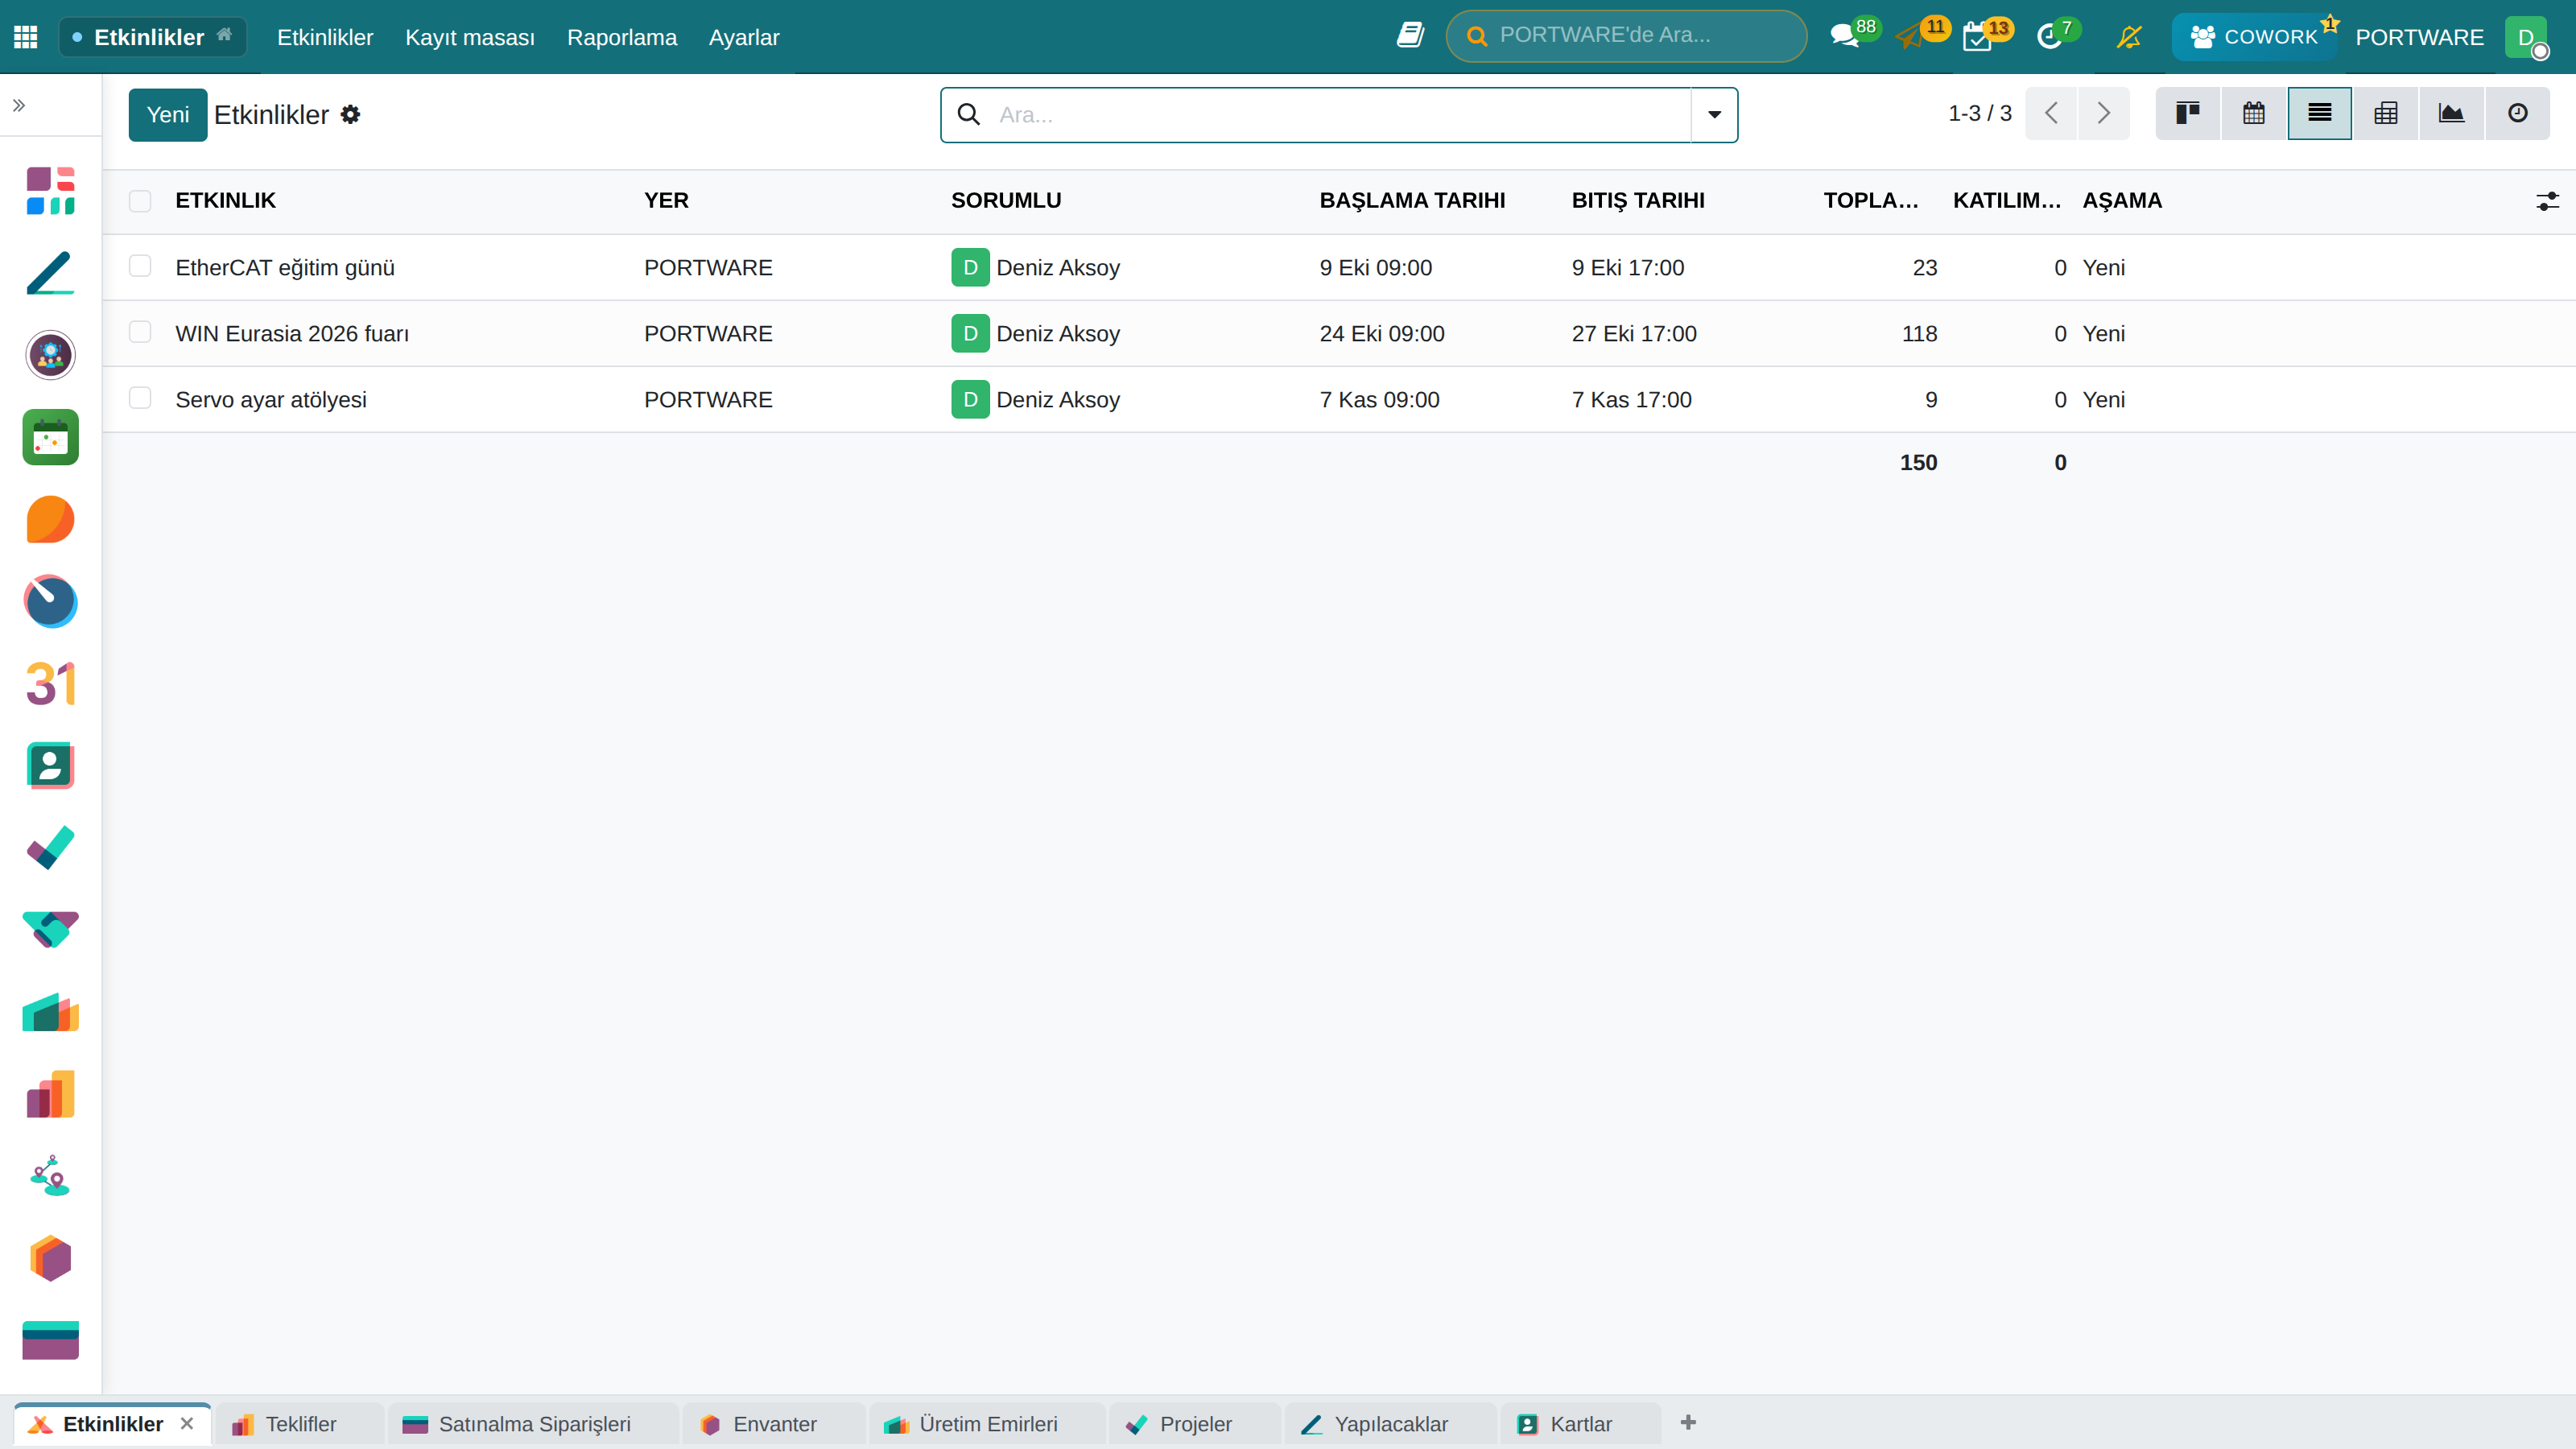
Task: Click the Ara... search input field
Action: coord(1340,115)
